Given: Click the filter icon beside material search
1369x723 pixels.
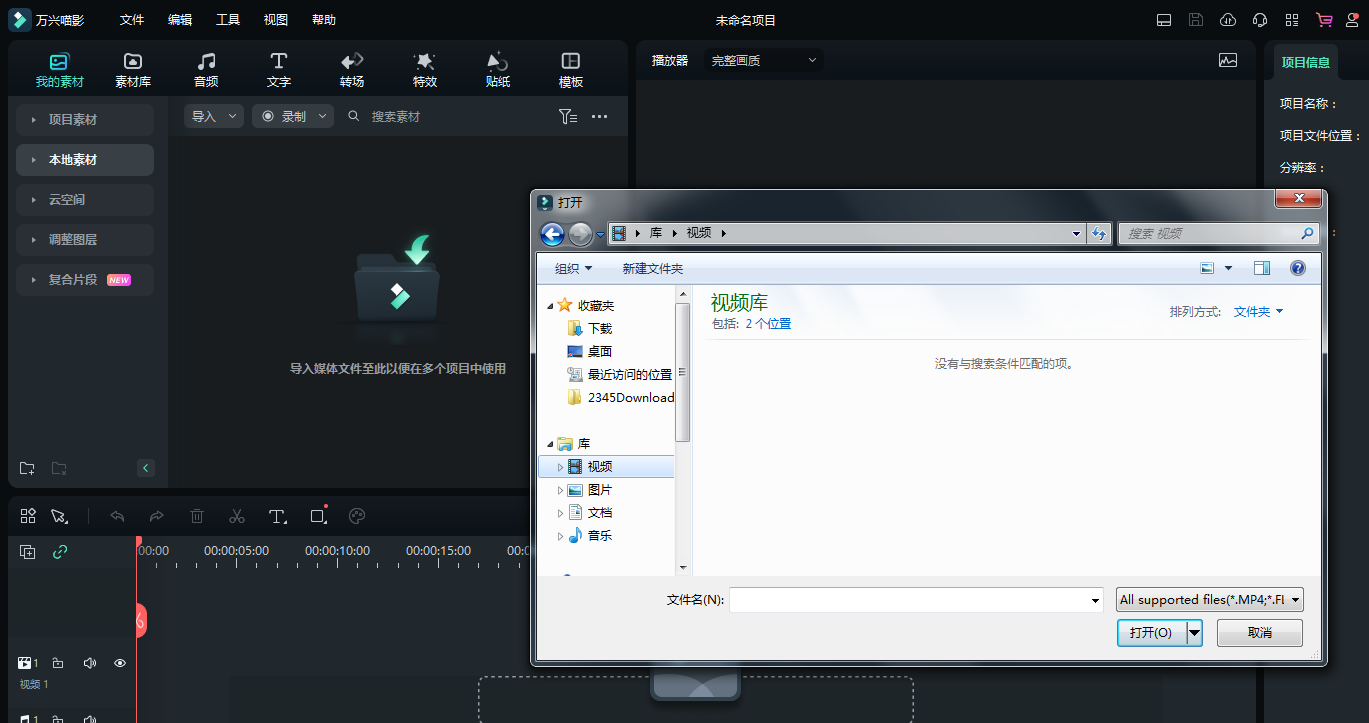Looking at the screenshot, I should pos(567,117).
